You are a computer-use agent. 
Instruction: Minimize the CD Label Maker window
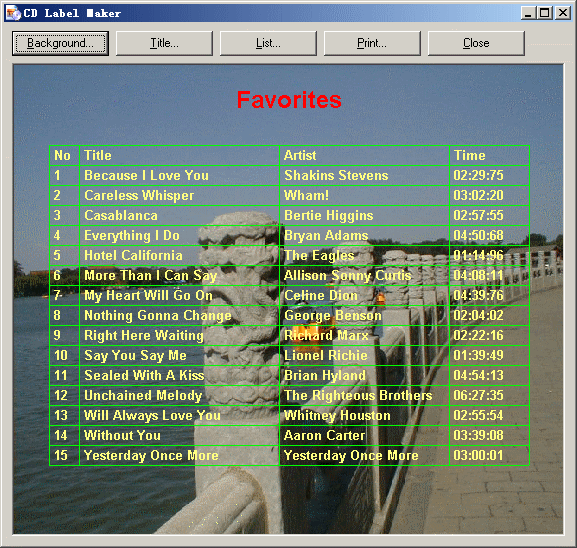coord(528,13)
